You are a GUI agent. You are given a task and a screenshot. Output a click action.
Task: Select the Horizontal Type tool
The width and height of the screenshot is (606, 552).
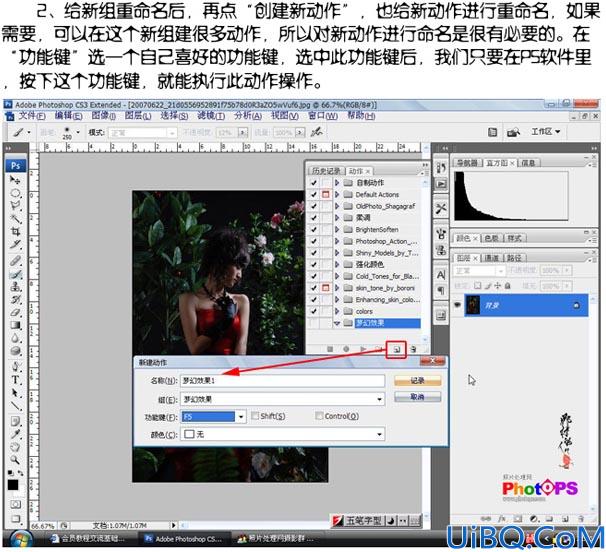(15, 380)
